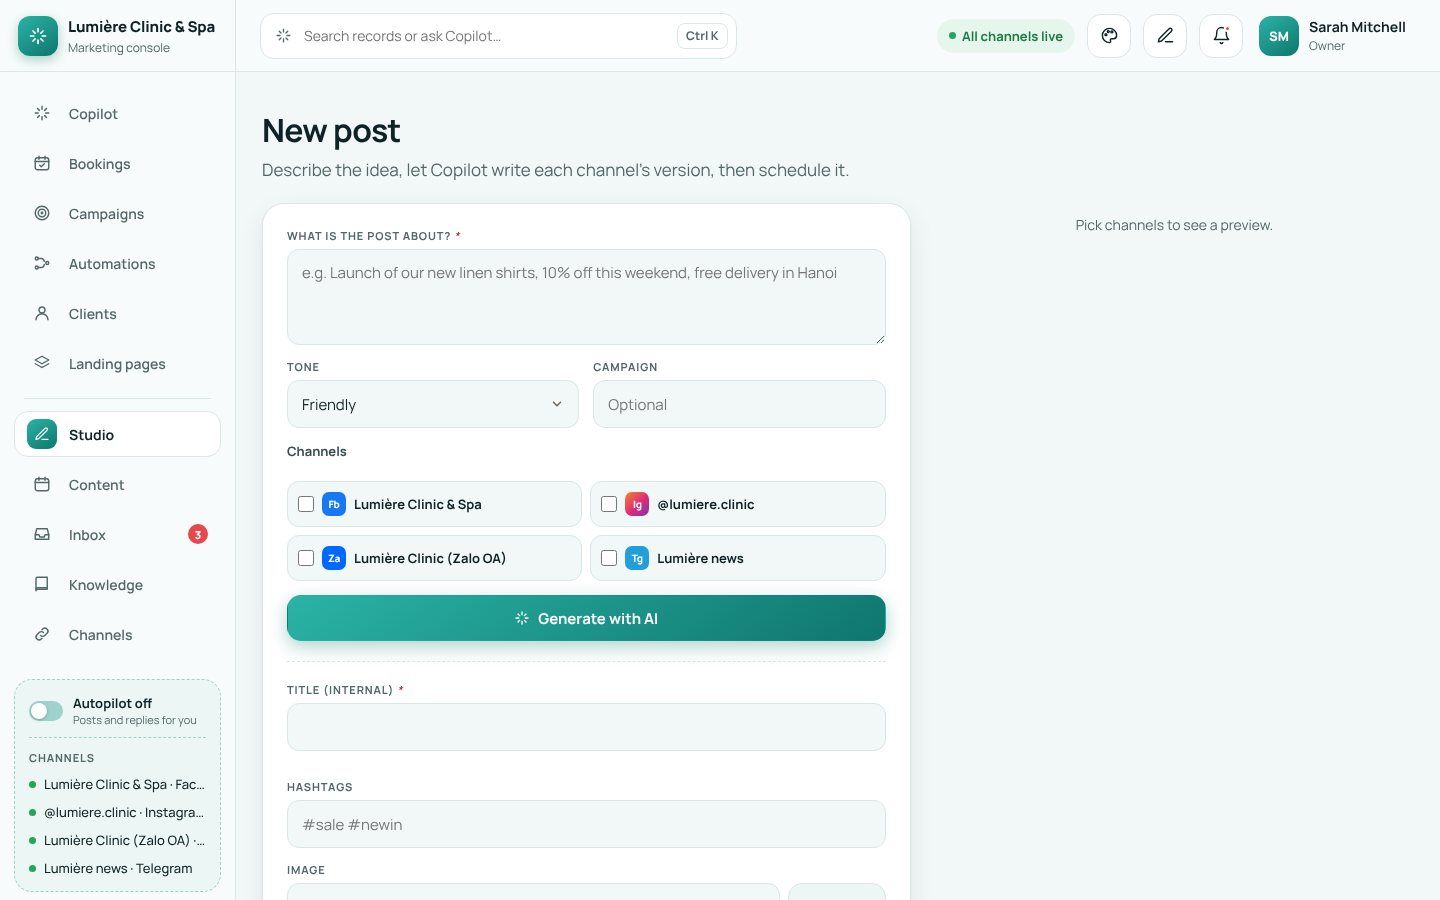Focus the Search records or ask Copilot field
1440x900 pixels.
point(498,36)
